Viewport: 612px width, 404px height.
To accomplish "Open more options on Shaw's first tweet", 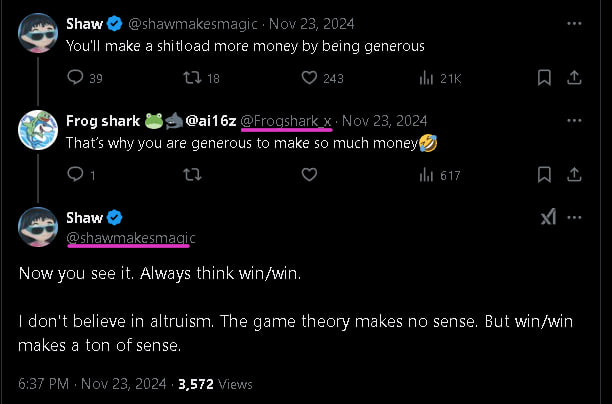I will pos(574,24).
